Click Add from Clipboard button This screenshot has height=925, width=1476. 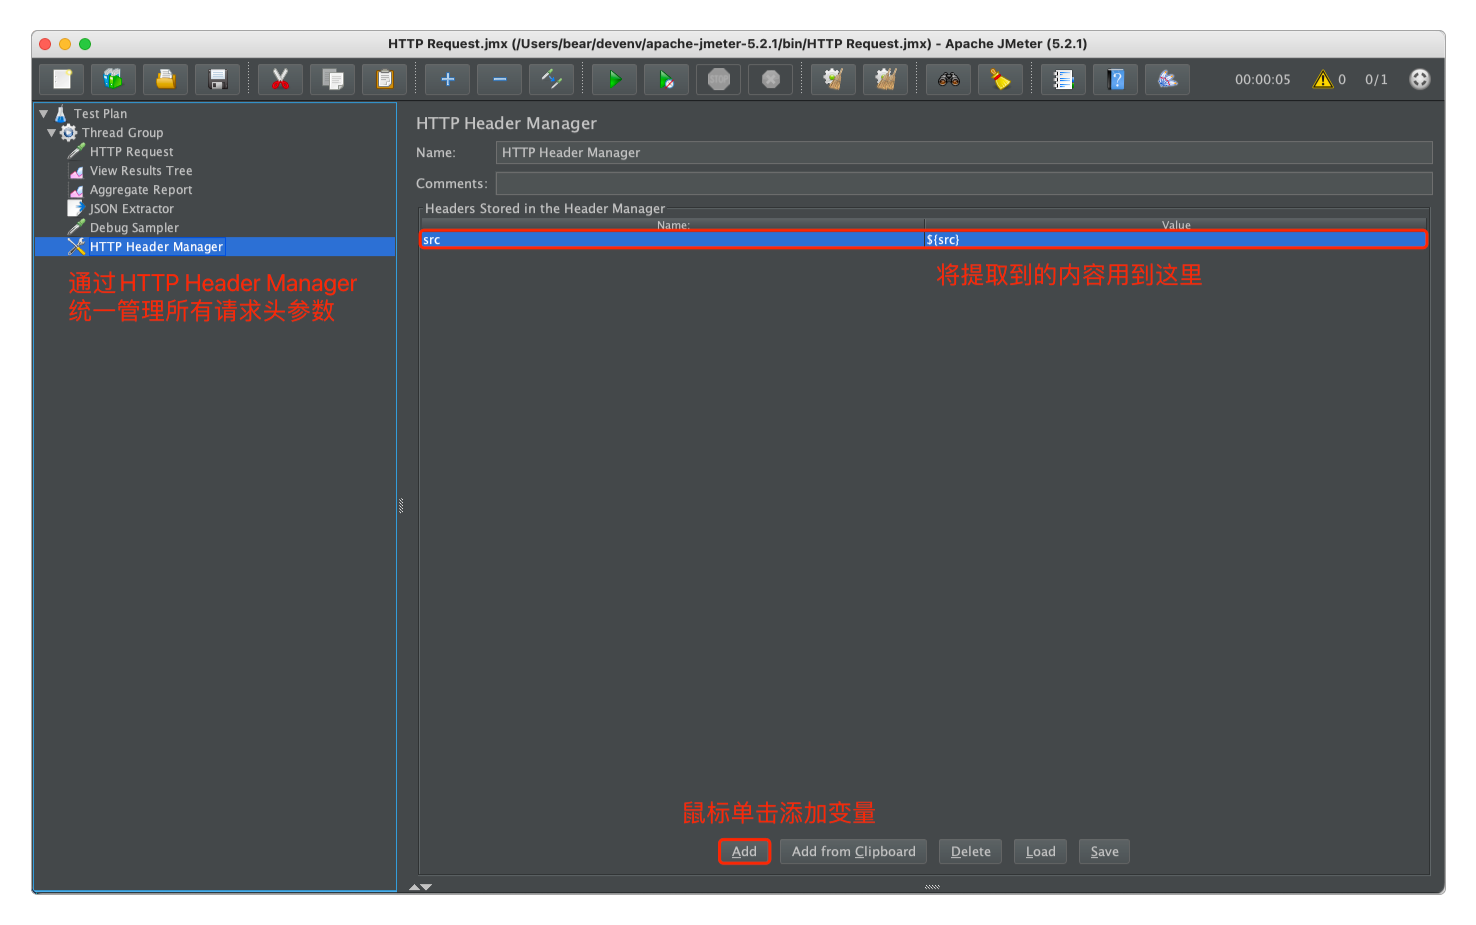click(853, 852)
